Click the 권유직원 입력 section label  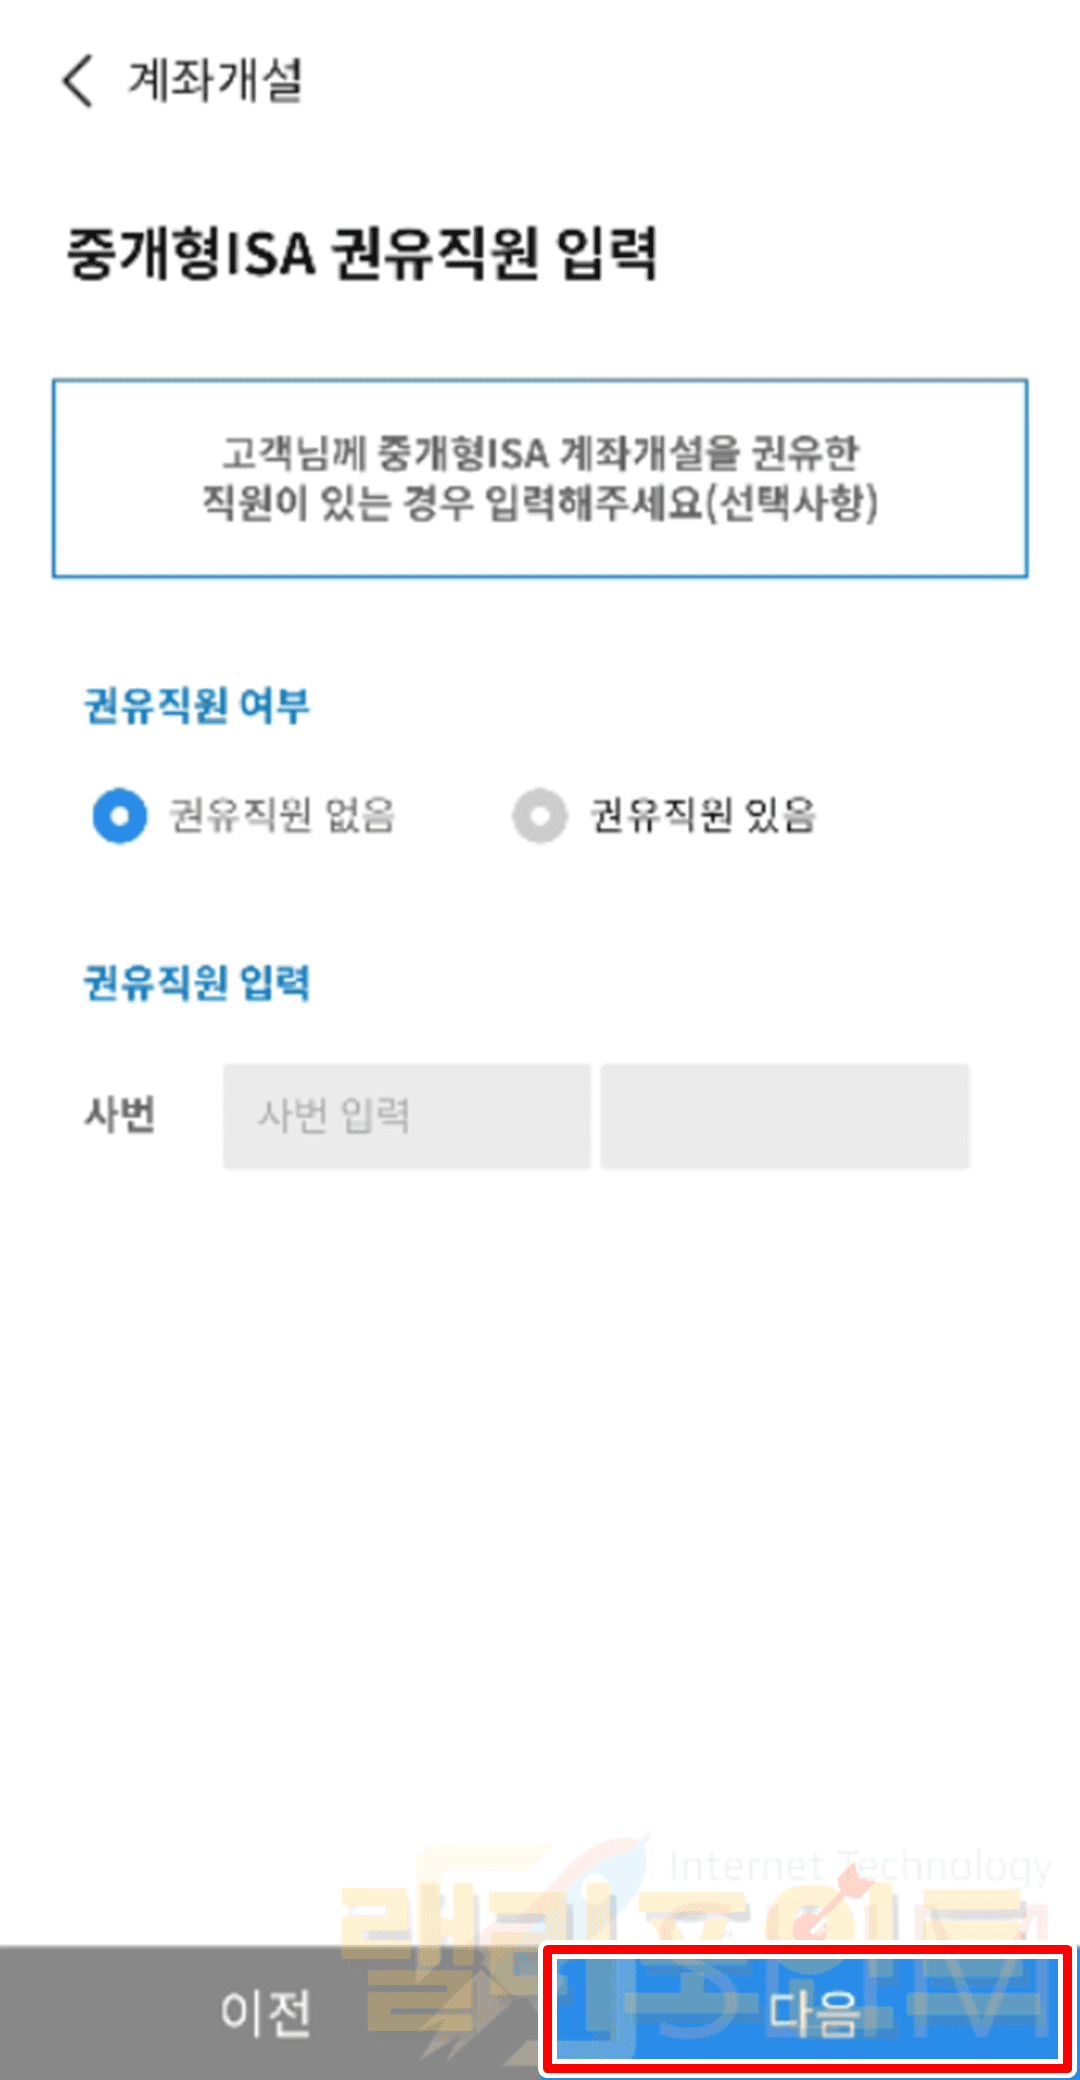coord(197,983)
